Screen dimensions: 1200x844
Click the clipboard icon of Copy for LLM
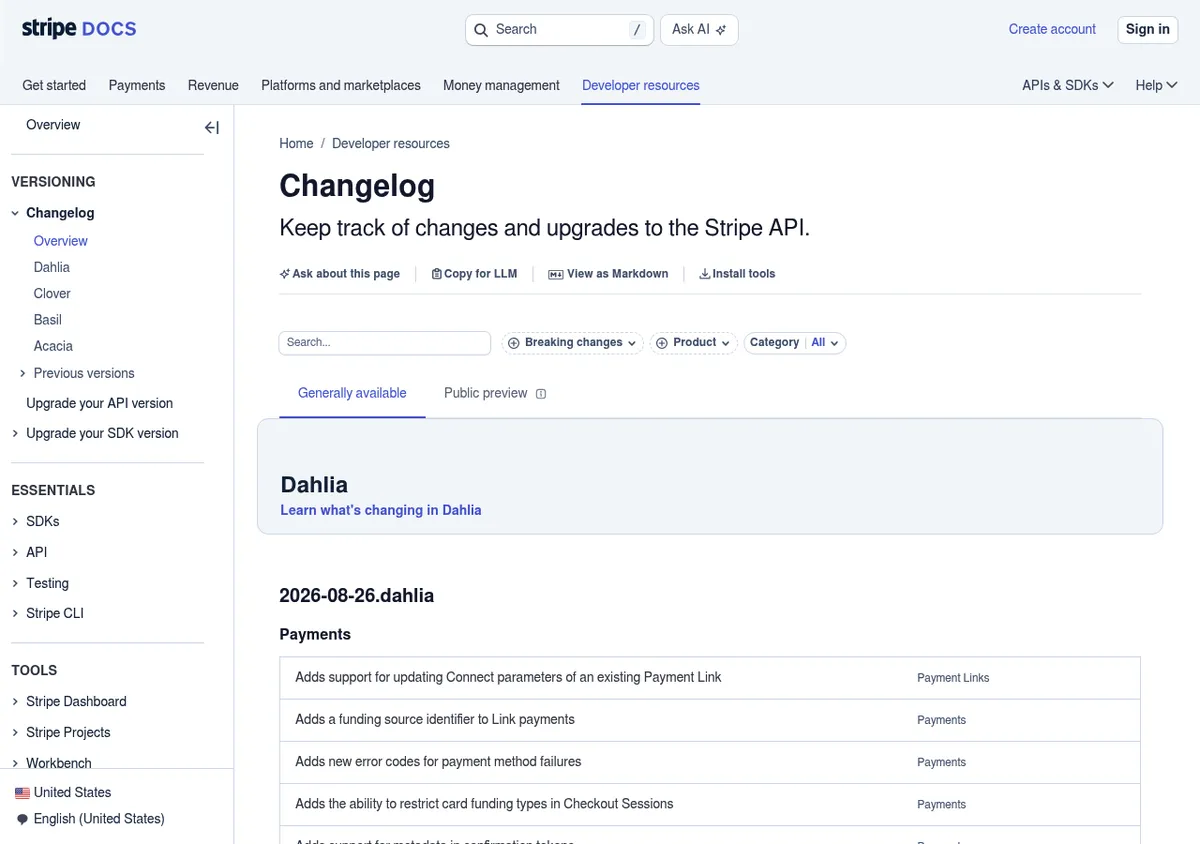pos(436,274)
